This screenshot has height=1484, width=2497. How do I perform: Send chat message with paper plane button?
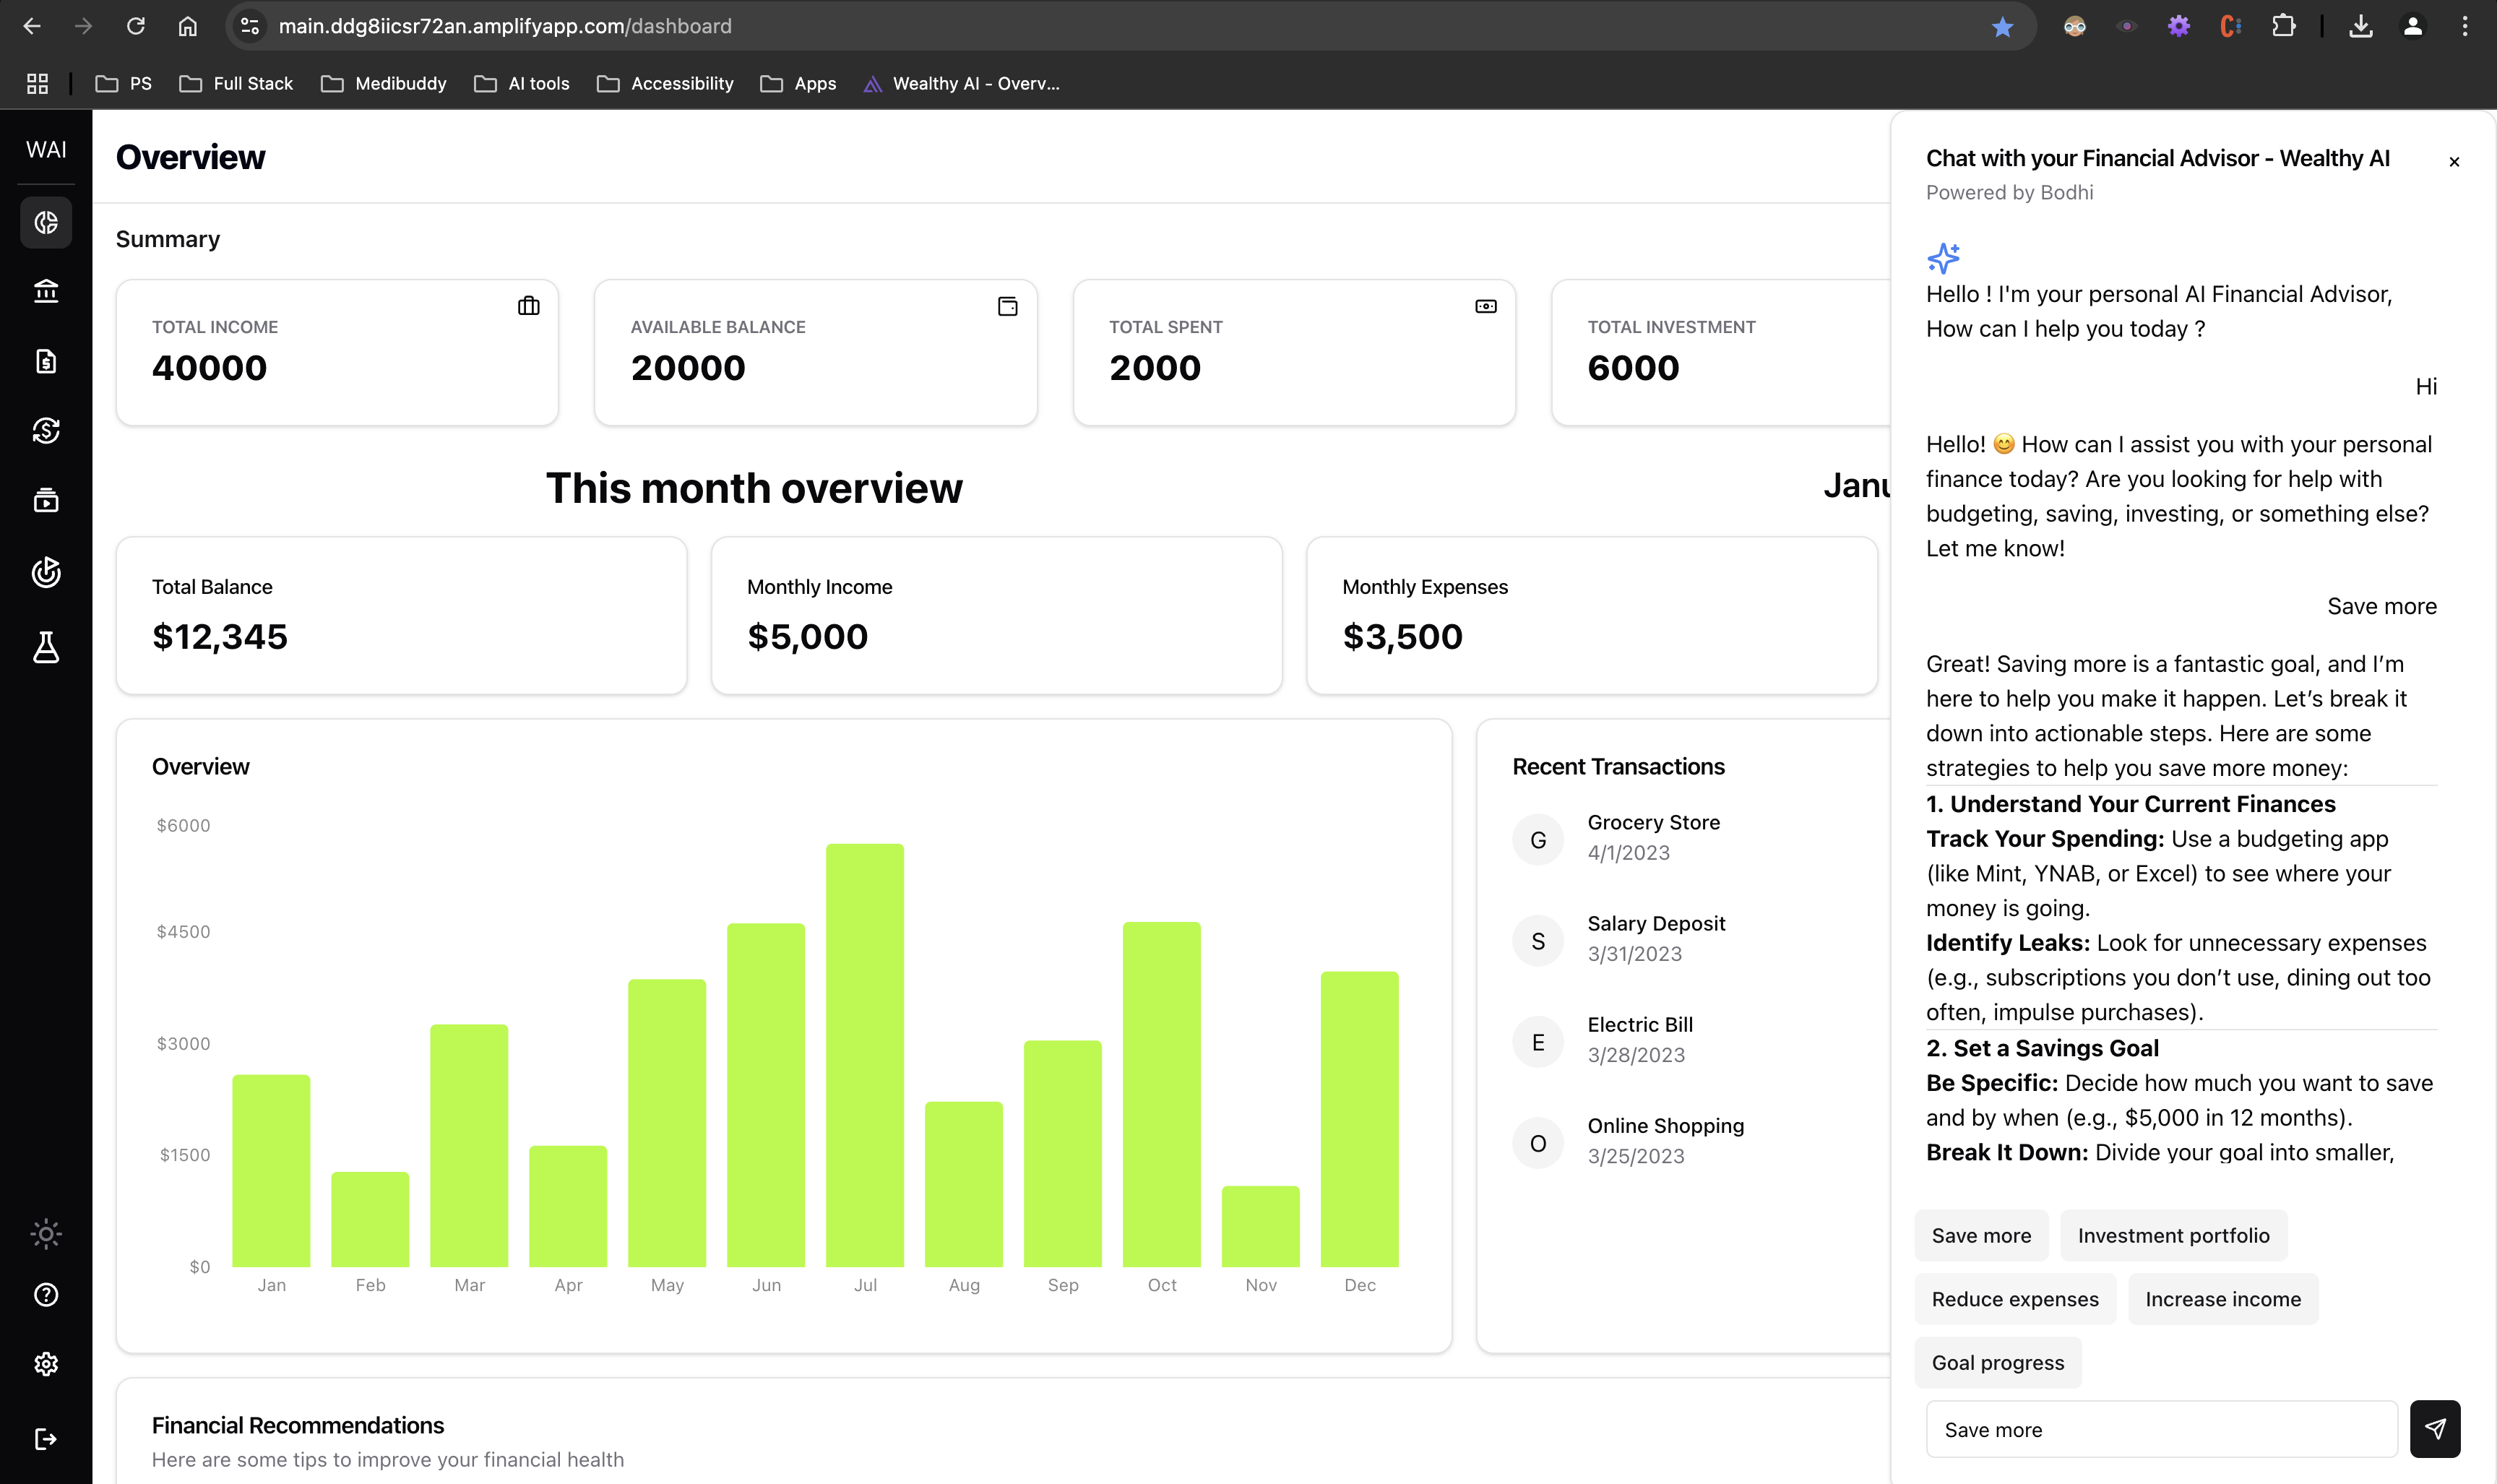2434,1428
